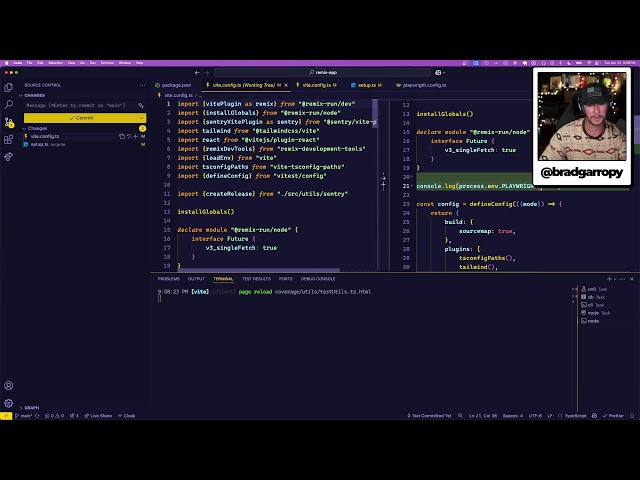Select the vite.config.ts file in Changes list

click(45, 136)
